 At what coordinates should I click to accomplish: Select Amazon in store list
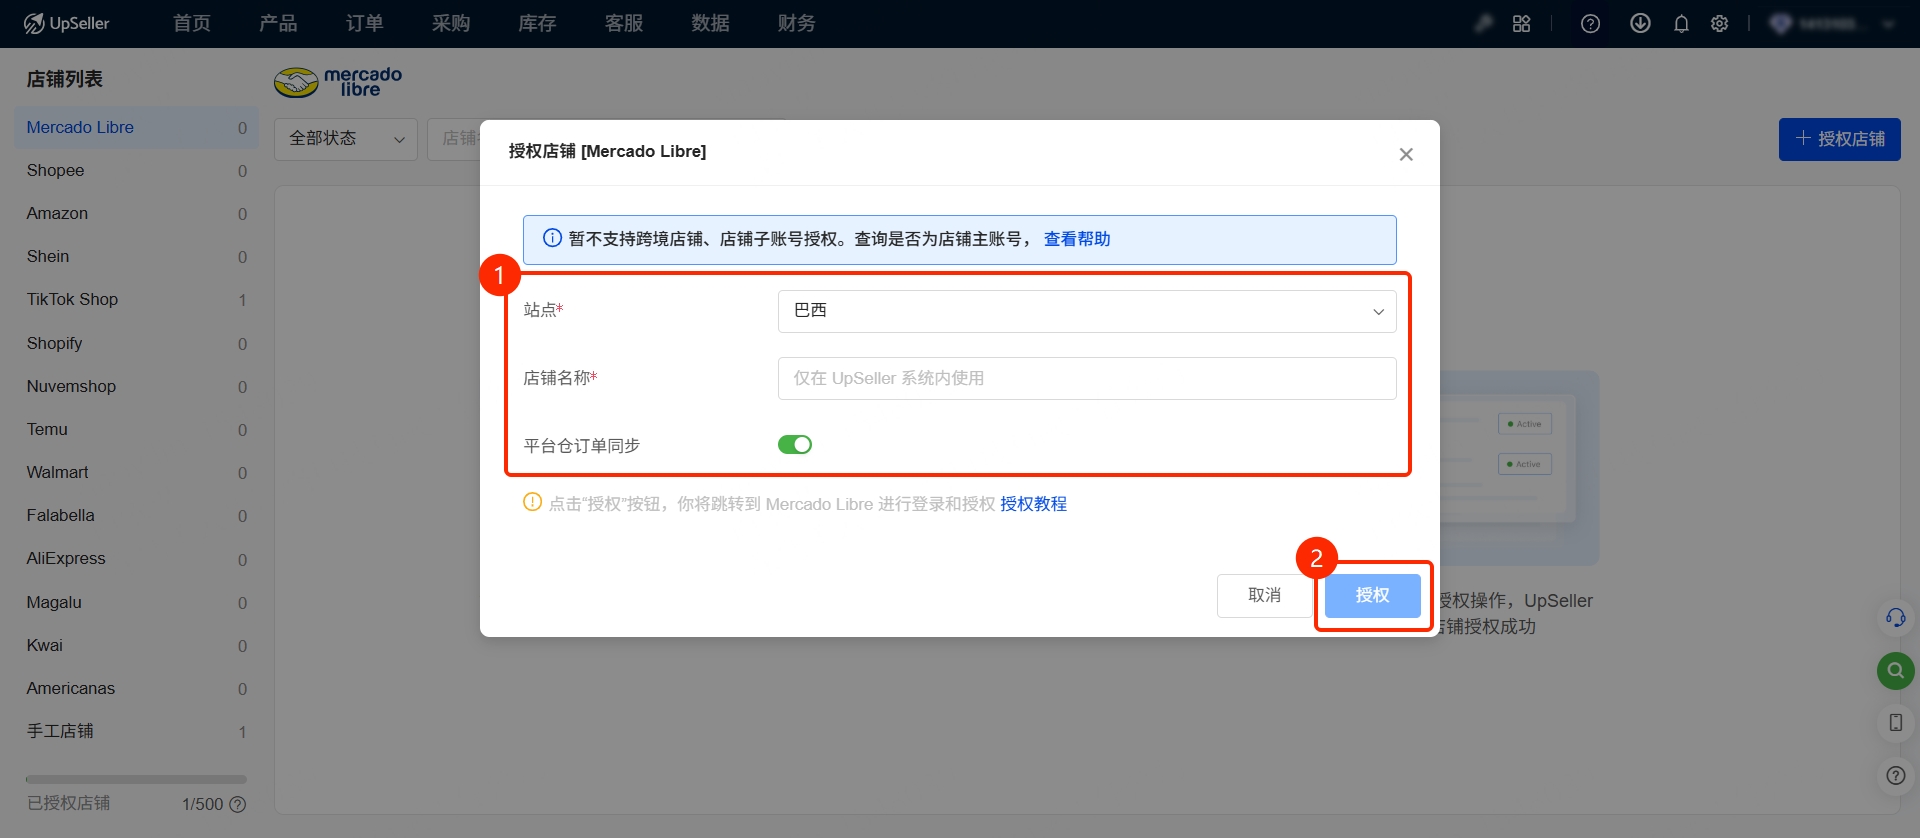click(x=136, y=214)
